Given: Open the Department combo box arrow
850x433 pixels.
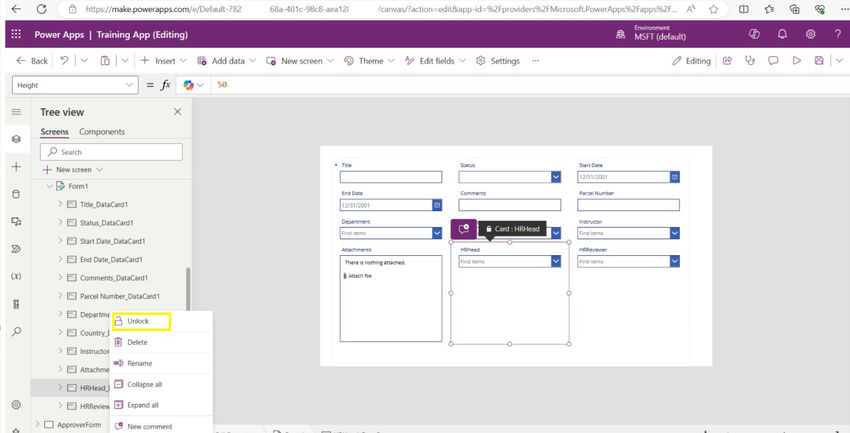Looking at the screenshot, I should pos(437,233).
